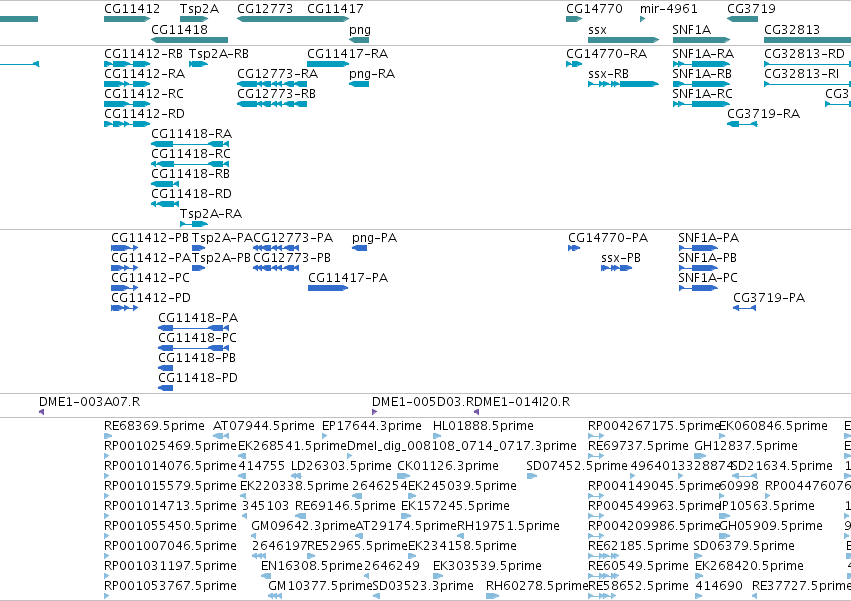Click the CG14770 gene label

click(x=594, y=9)
